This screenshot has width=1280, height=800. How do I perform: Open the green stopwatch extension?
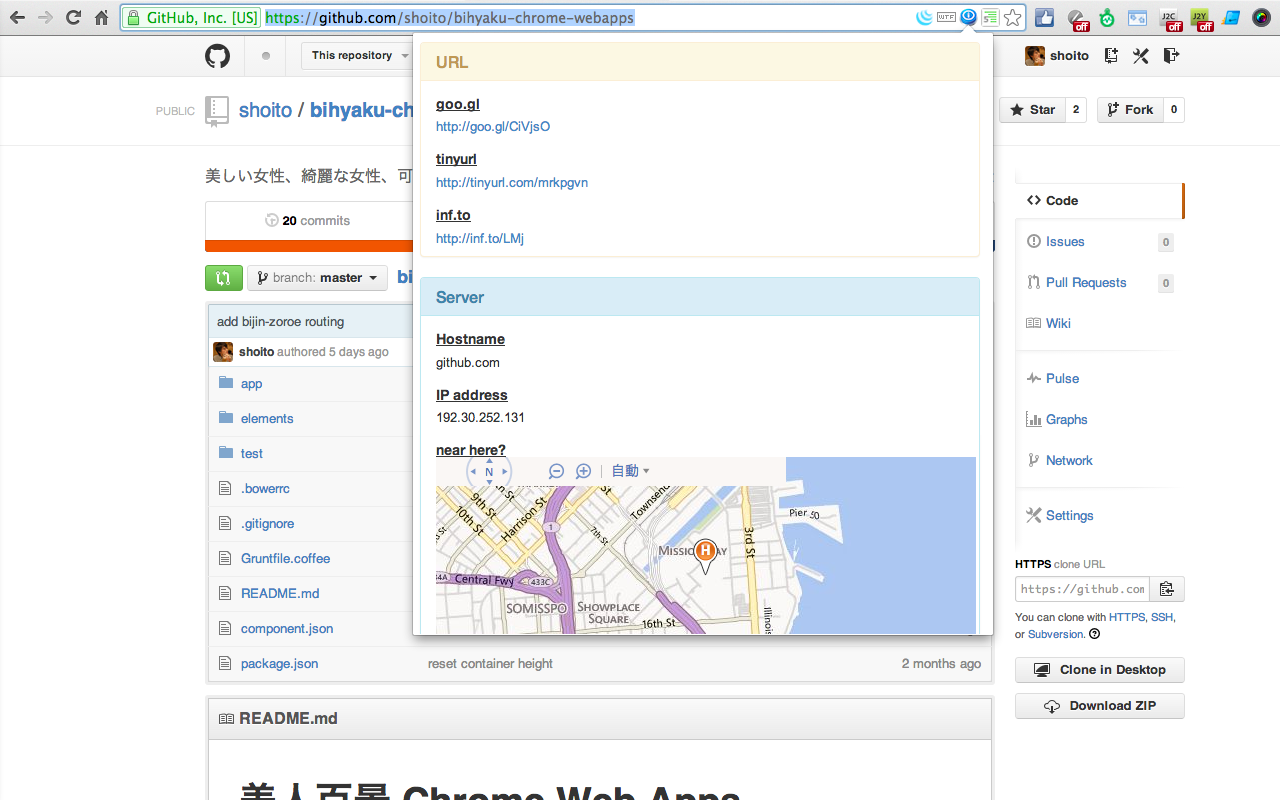coord(1107,18)
